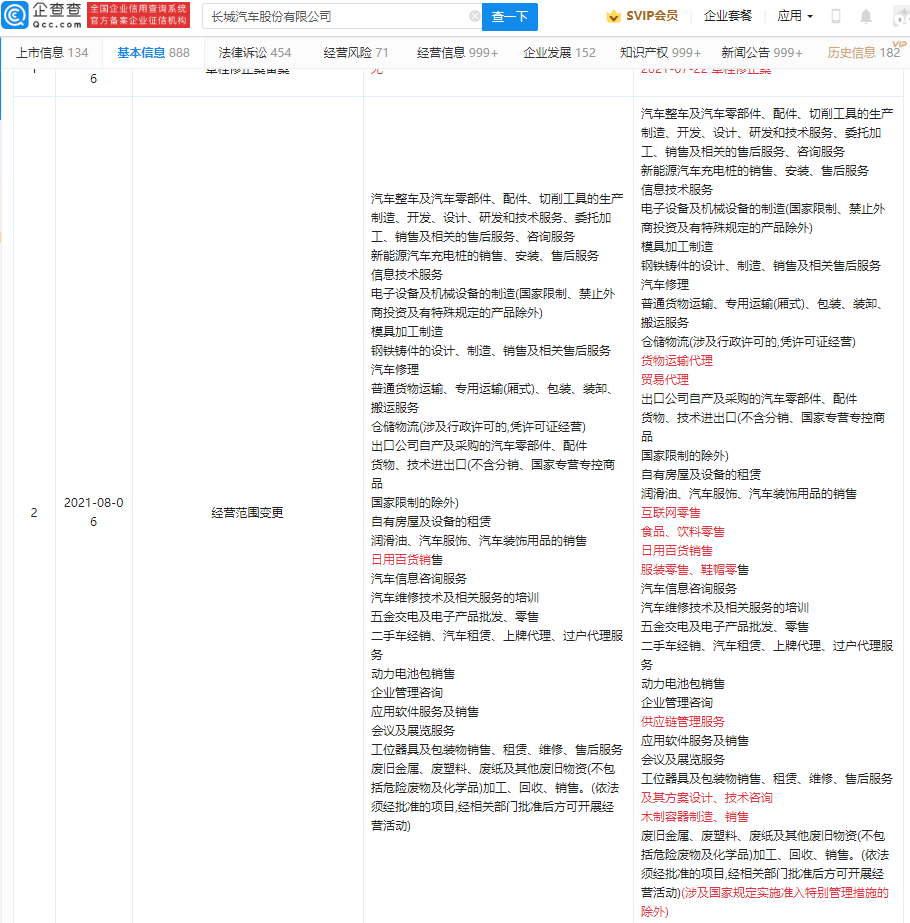Click the red 及其方案设计、技术咨询 text
This screenshot has height=923, width=910.
706,798
